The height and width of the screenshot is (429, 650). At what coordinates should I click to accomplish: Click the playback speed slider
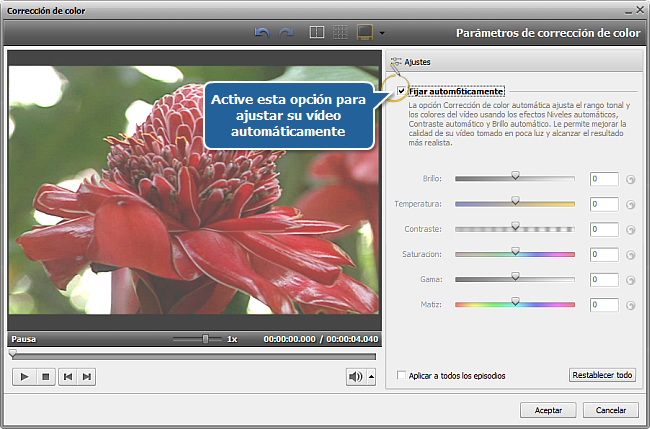(205, 339)
